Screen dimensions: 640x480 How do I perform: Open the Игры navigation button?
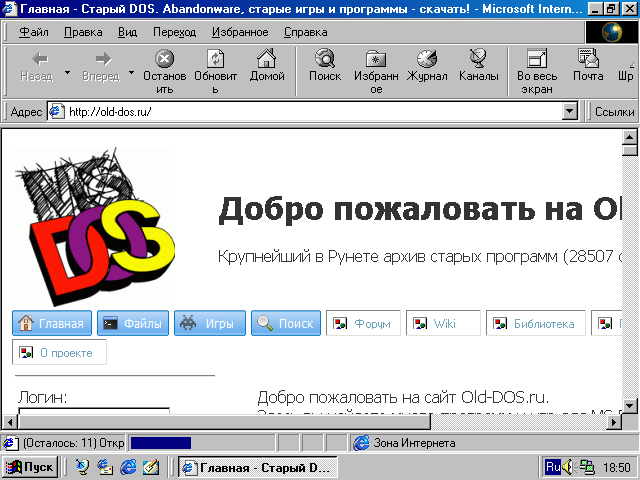(x=210, y=323)
